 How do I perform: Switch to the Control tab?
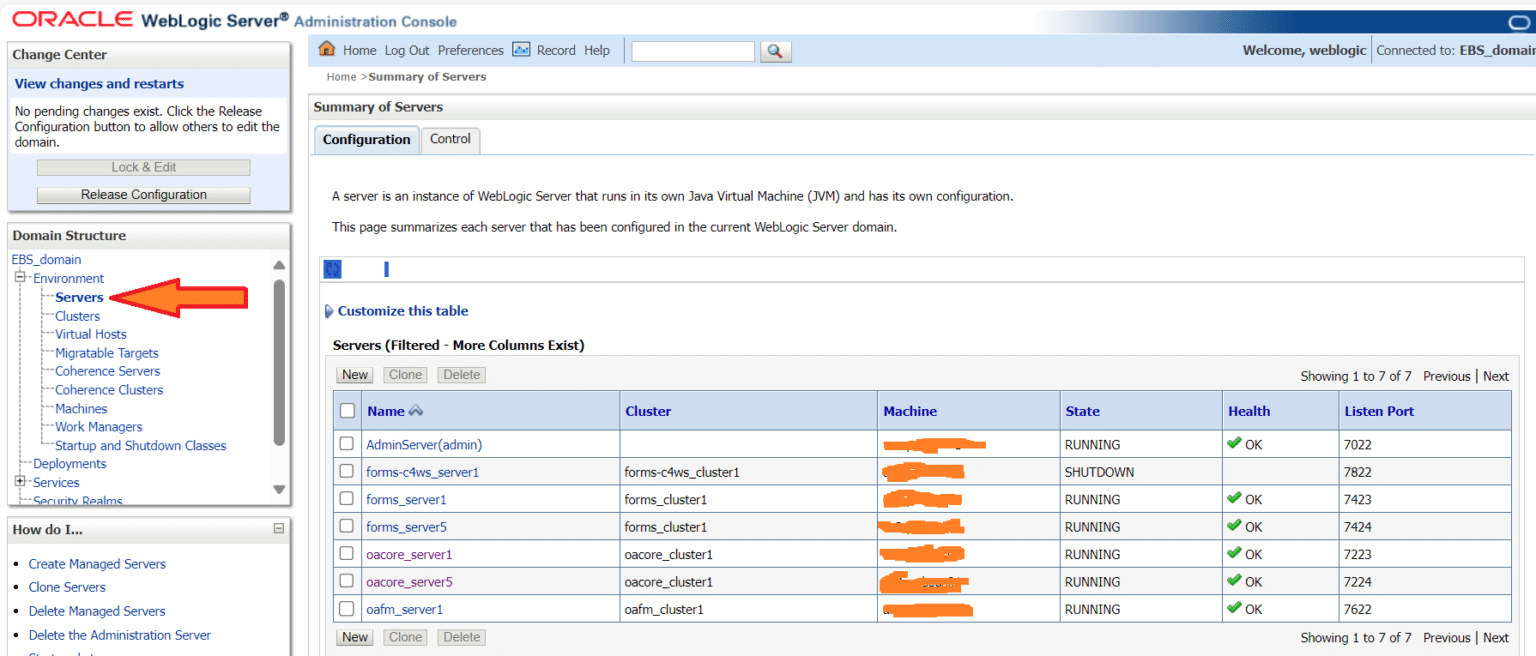pos(450,139)
